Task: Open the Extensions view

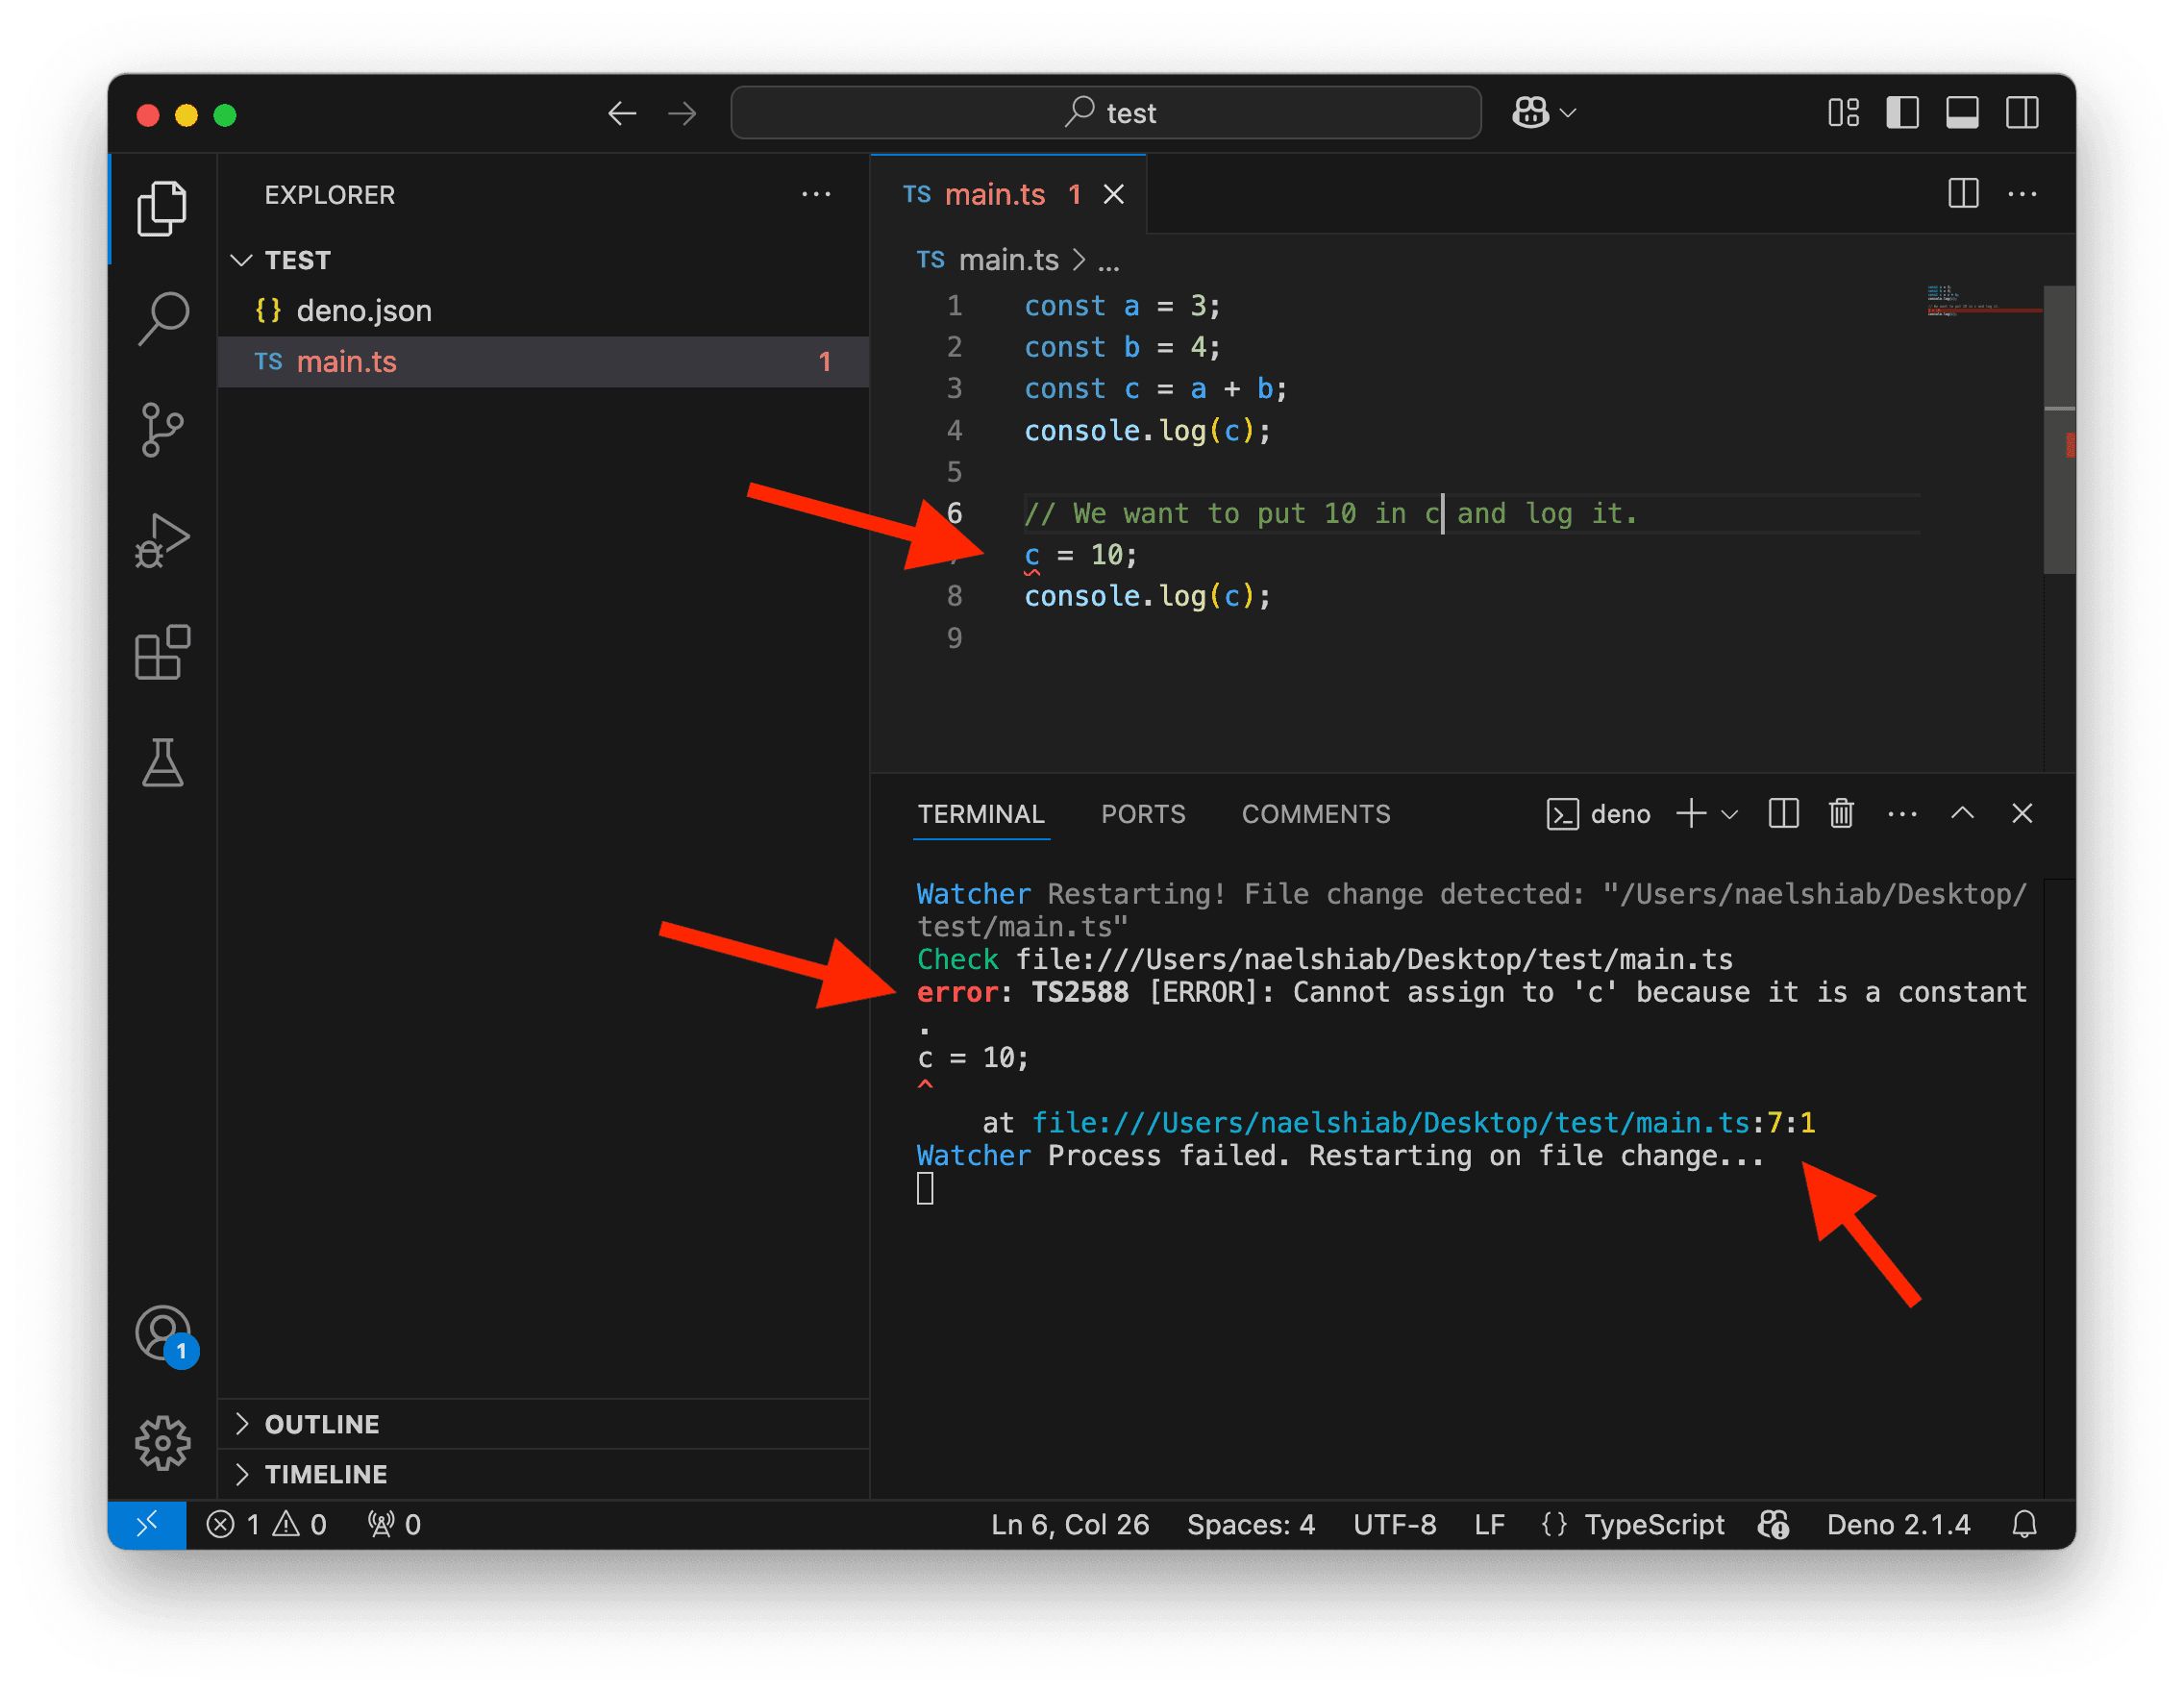Action: point(163,653)
